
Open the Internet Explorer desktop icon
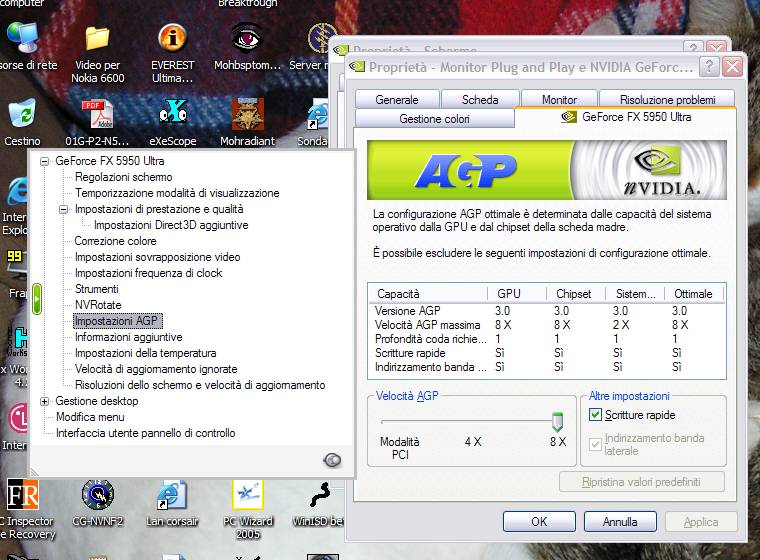18,192
